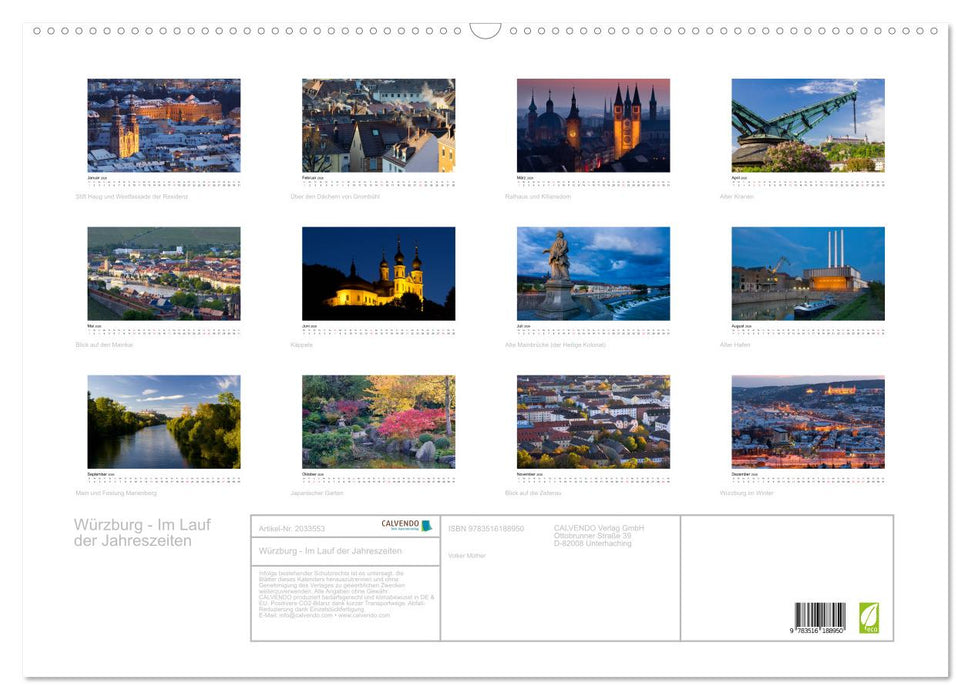Open the Würzburg im Winter night view
971x700 pixels.
click(x=807, y=420)
